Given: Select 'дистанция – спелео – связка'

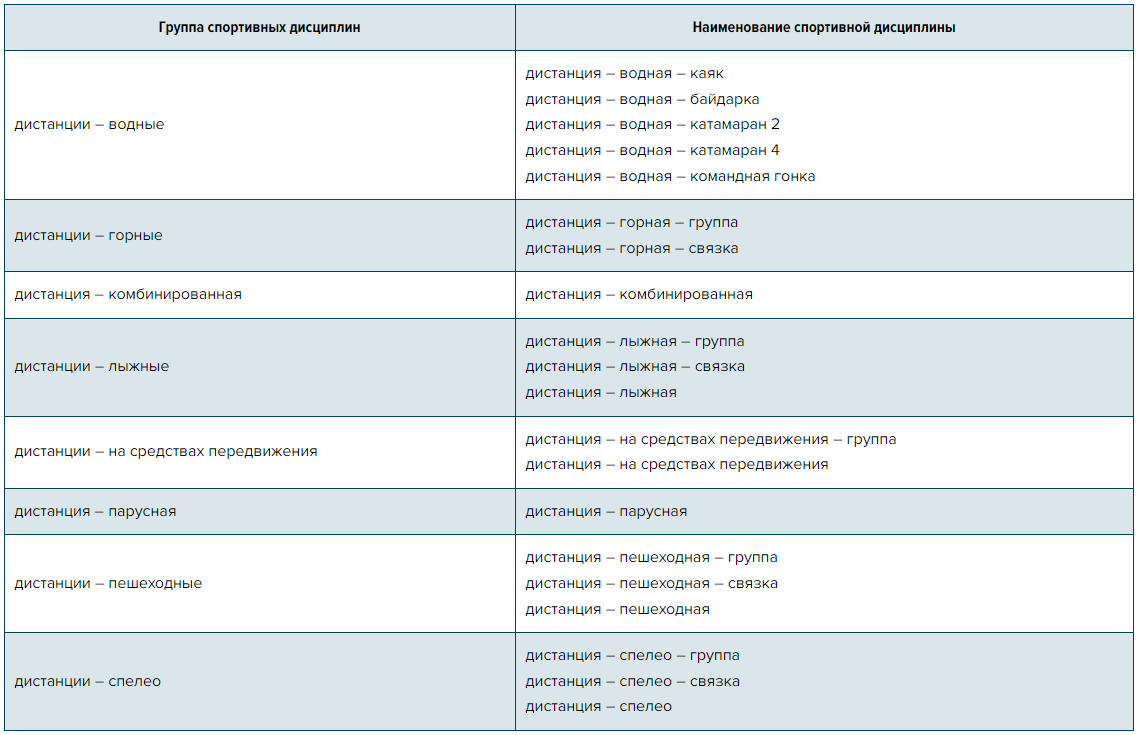Looking at the screenshot, I should (632, 681).
